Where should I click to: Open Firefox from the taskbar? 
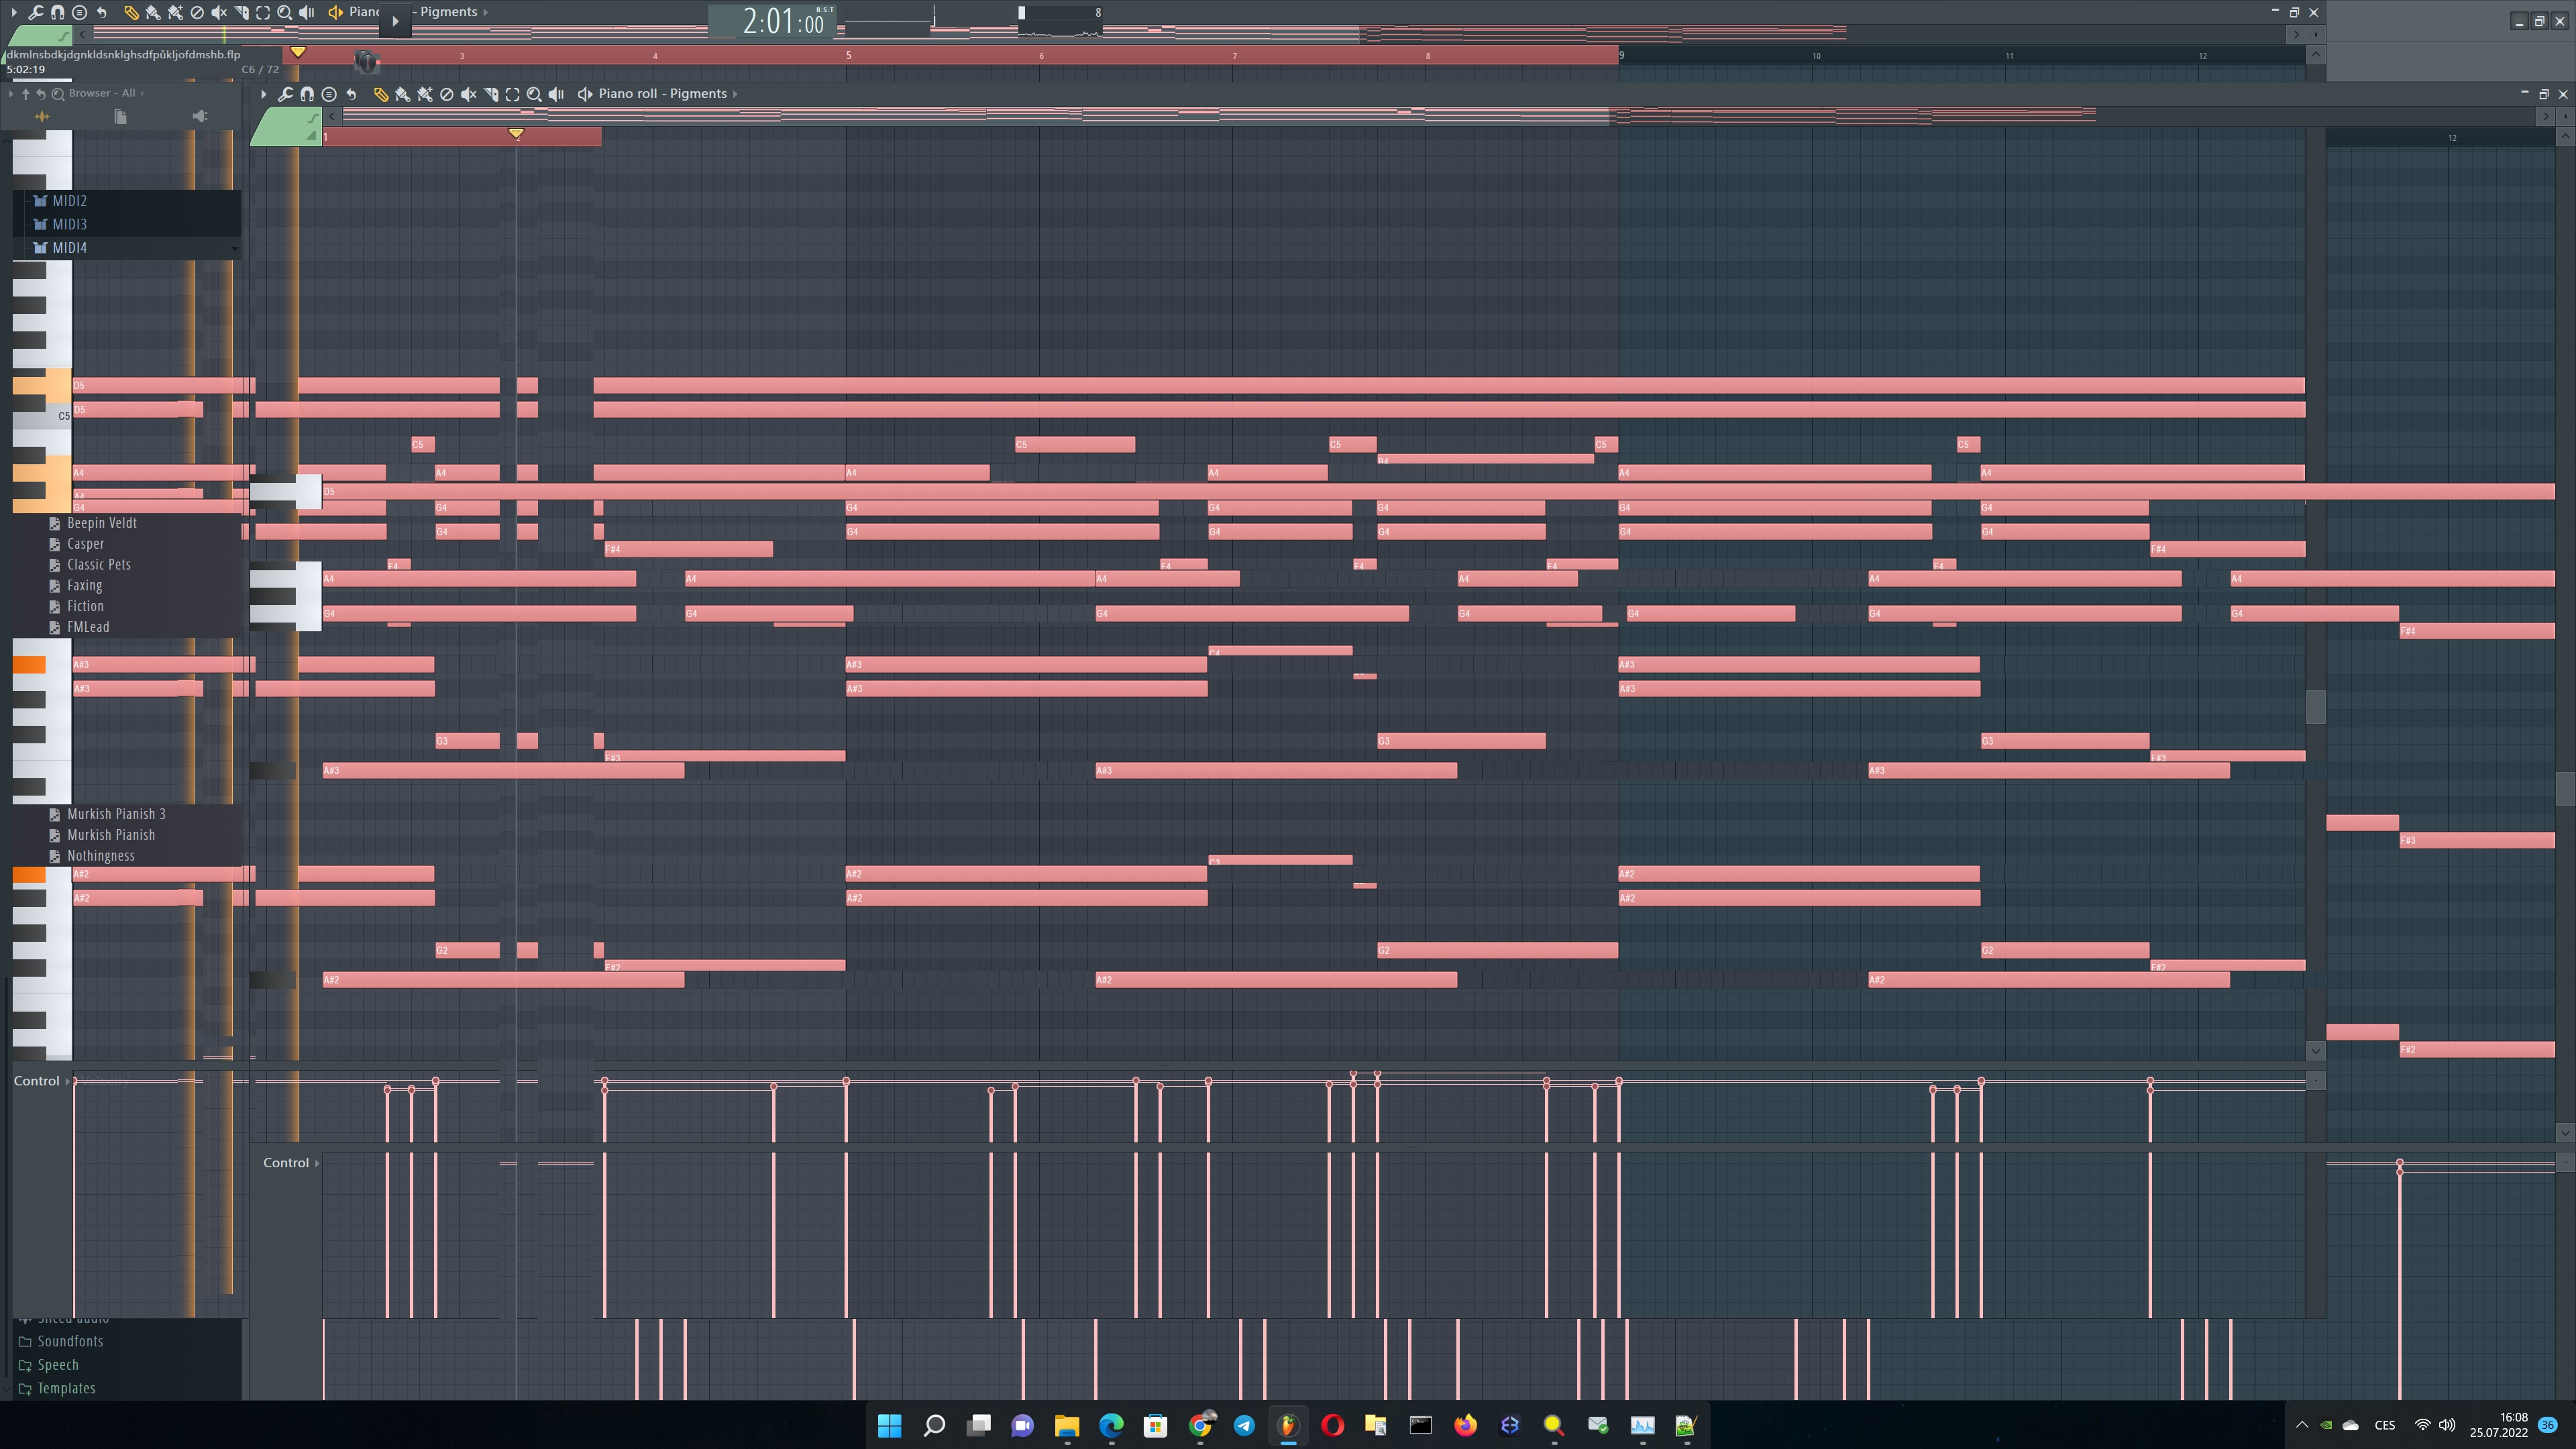coord(1465,1425)
